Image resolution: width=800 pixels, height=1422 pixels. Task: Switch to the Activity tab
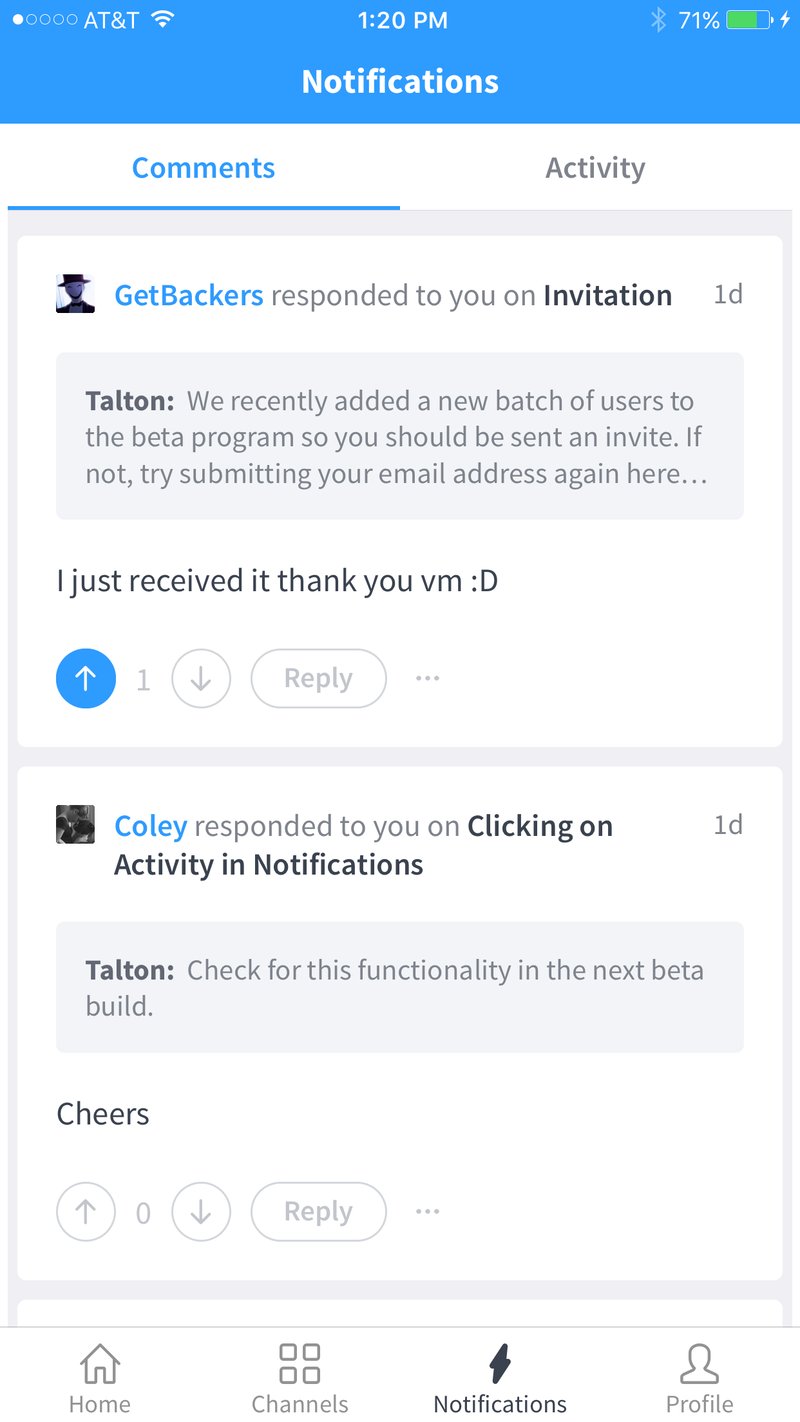pyautogui.click(x=595, y=167)
